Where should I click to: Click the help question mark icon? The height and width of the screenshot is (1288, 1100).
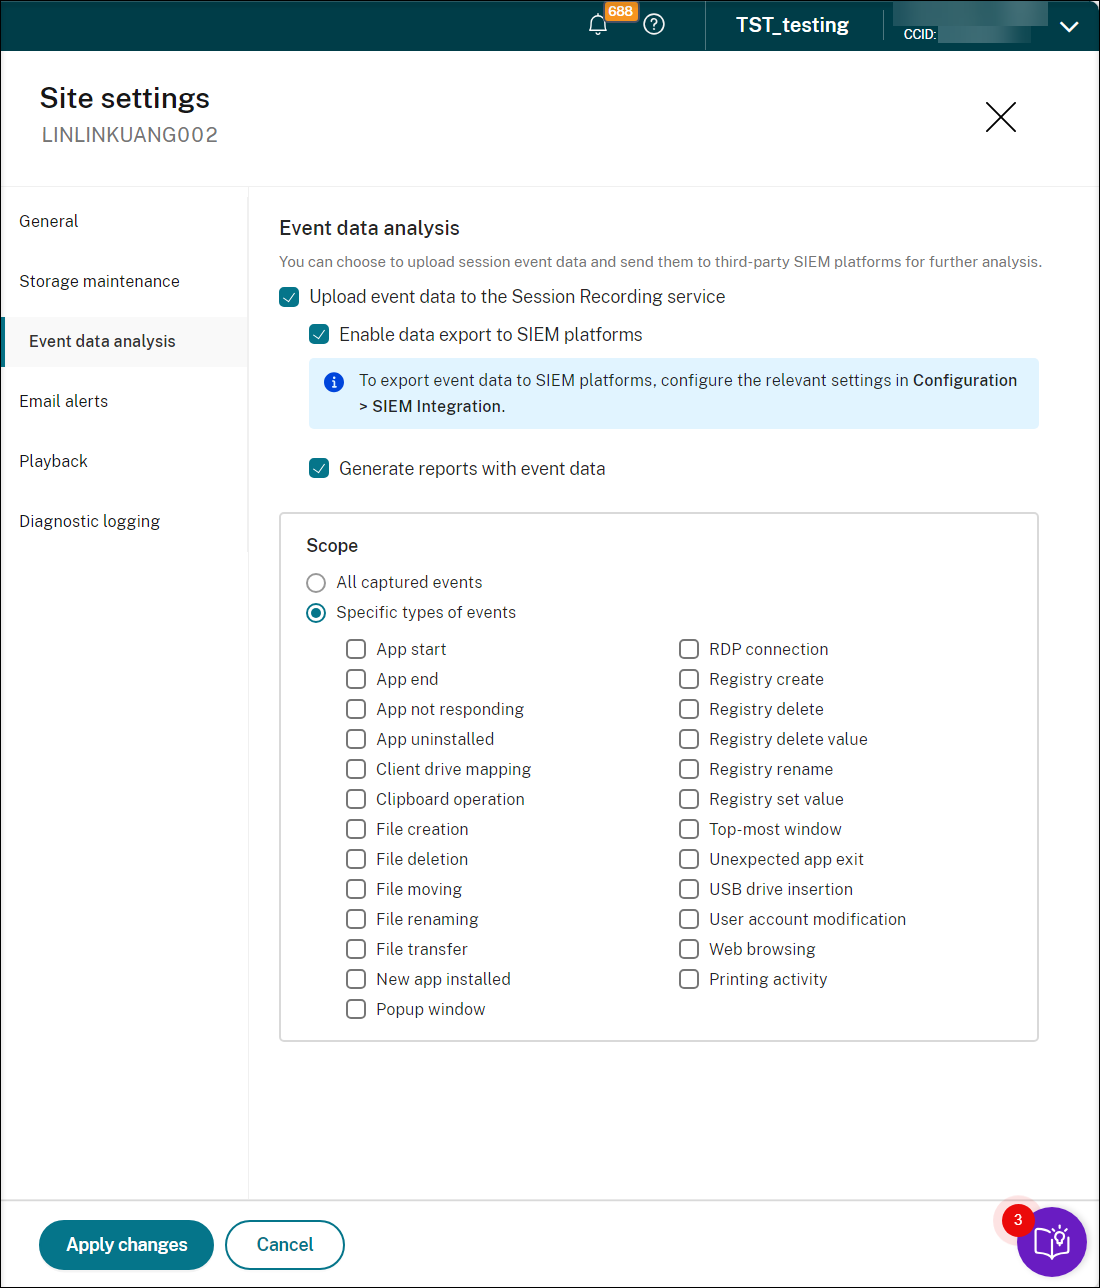pos(654,25)
